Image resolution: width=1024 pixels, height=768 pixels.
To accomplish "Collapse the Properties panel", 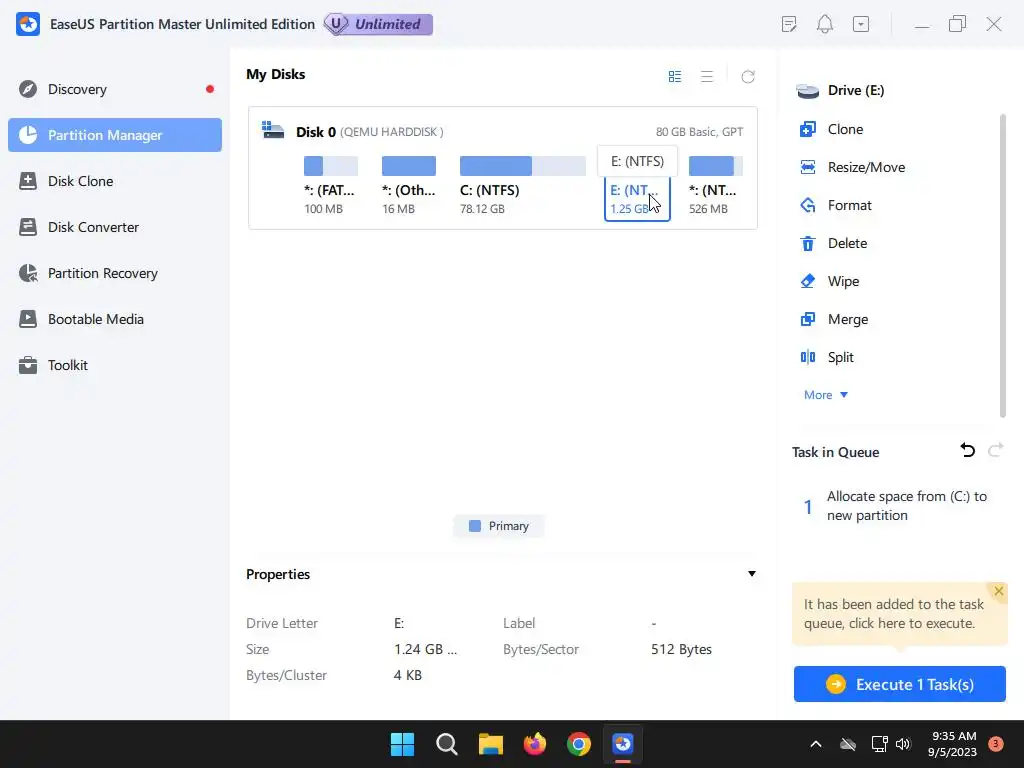I will (752, 574).
